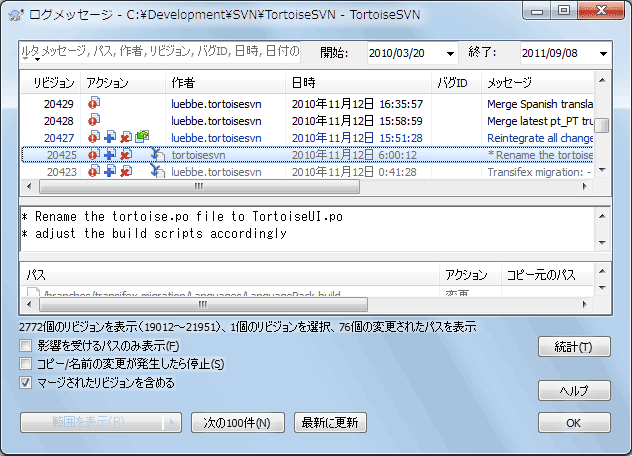The height and width of the screenshot is (456, 632).
Task: Toggle 影響を受けるパスのみ表示 checkbox
Action: pos(26,346)
